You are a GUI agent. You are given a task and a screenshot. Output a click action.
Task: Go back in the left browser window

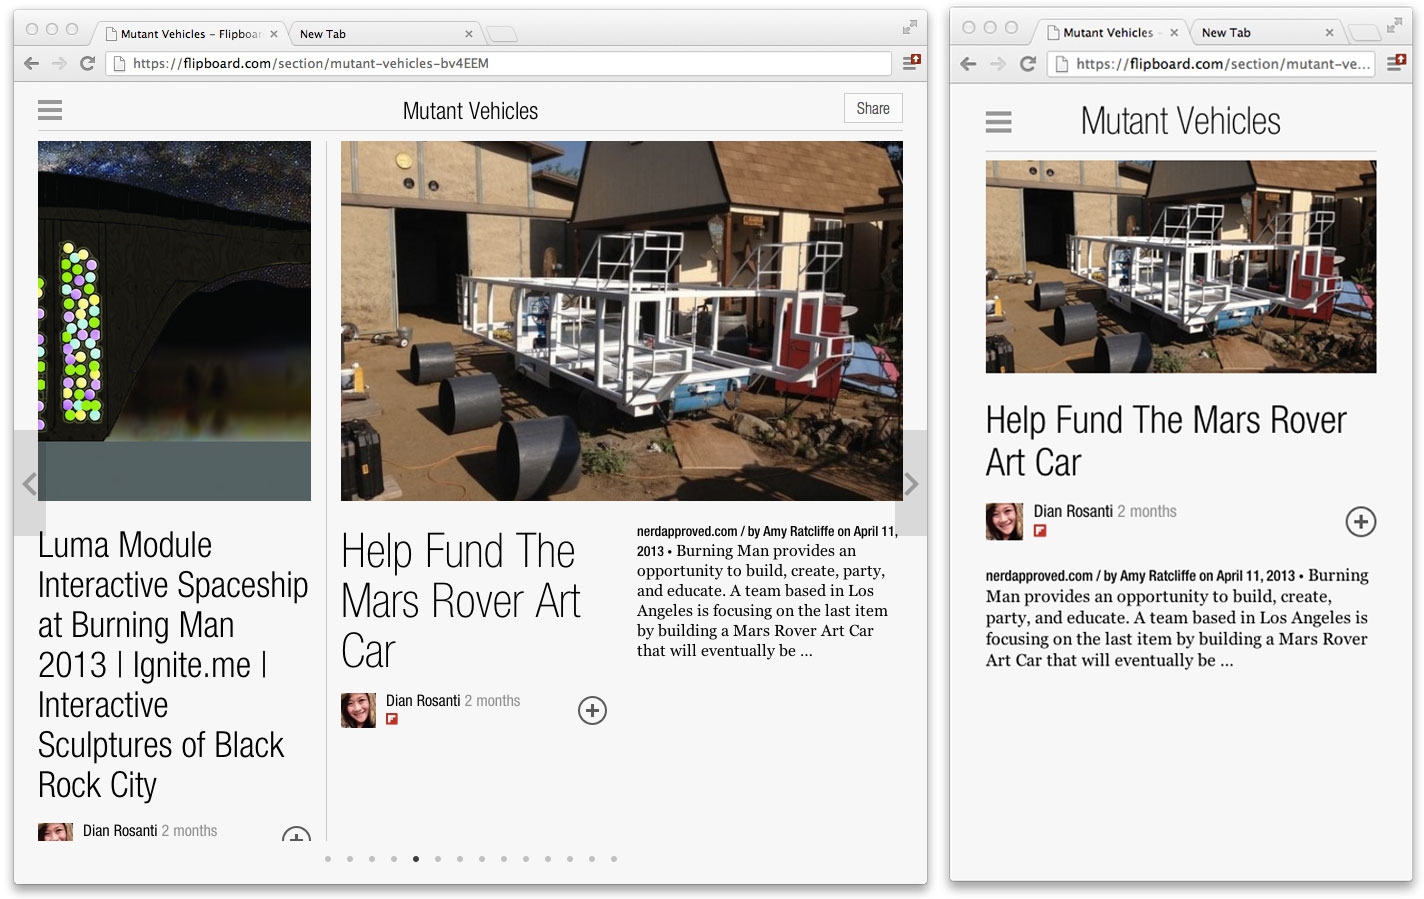[31, 63]
